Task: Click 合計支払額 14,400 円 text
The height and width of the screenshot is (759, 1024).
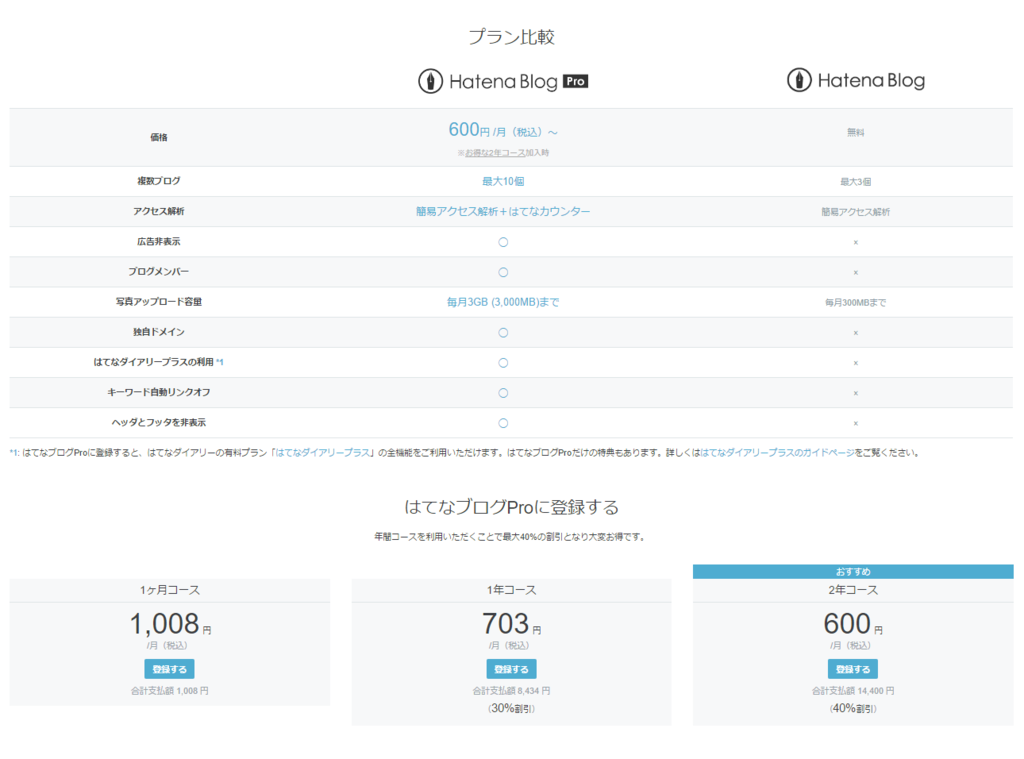Action: [x=853, y=690]
